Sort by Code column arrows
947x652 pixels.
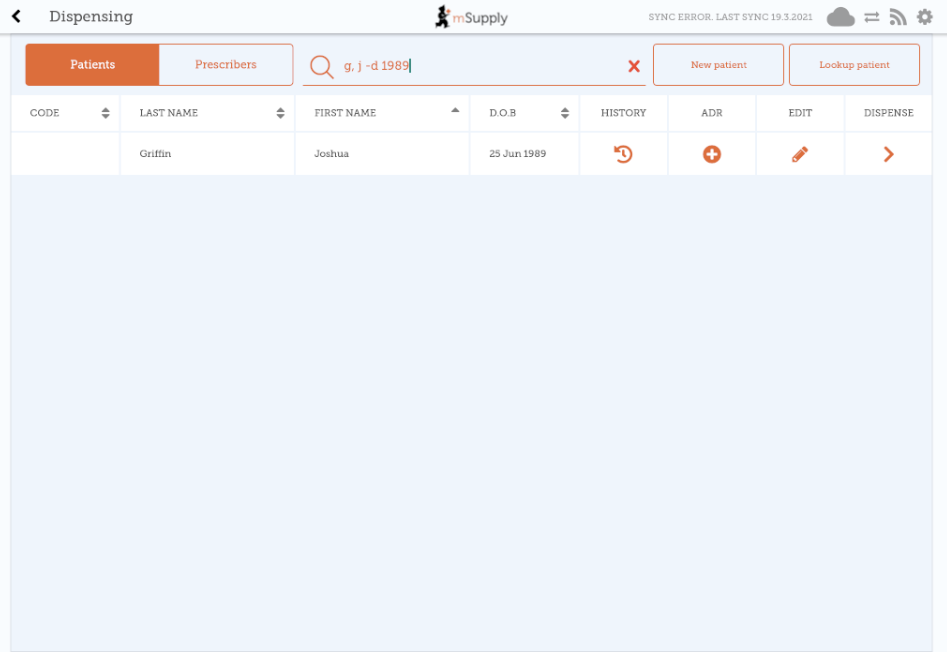(x=105, y=113)
